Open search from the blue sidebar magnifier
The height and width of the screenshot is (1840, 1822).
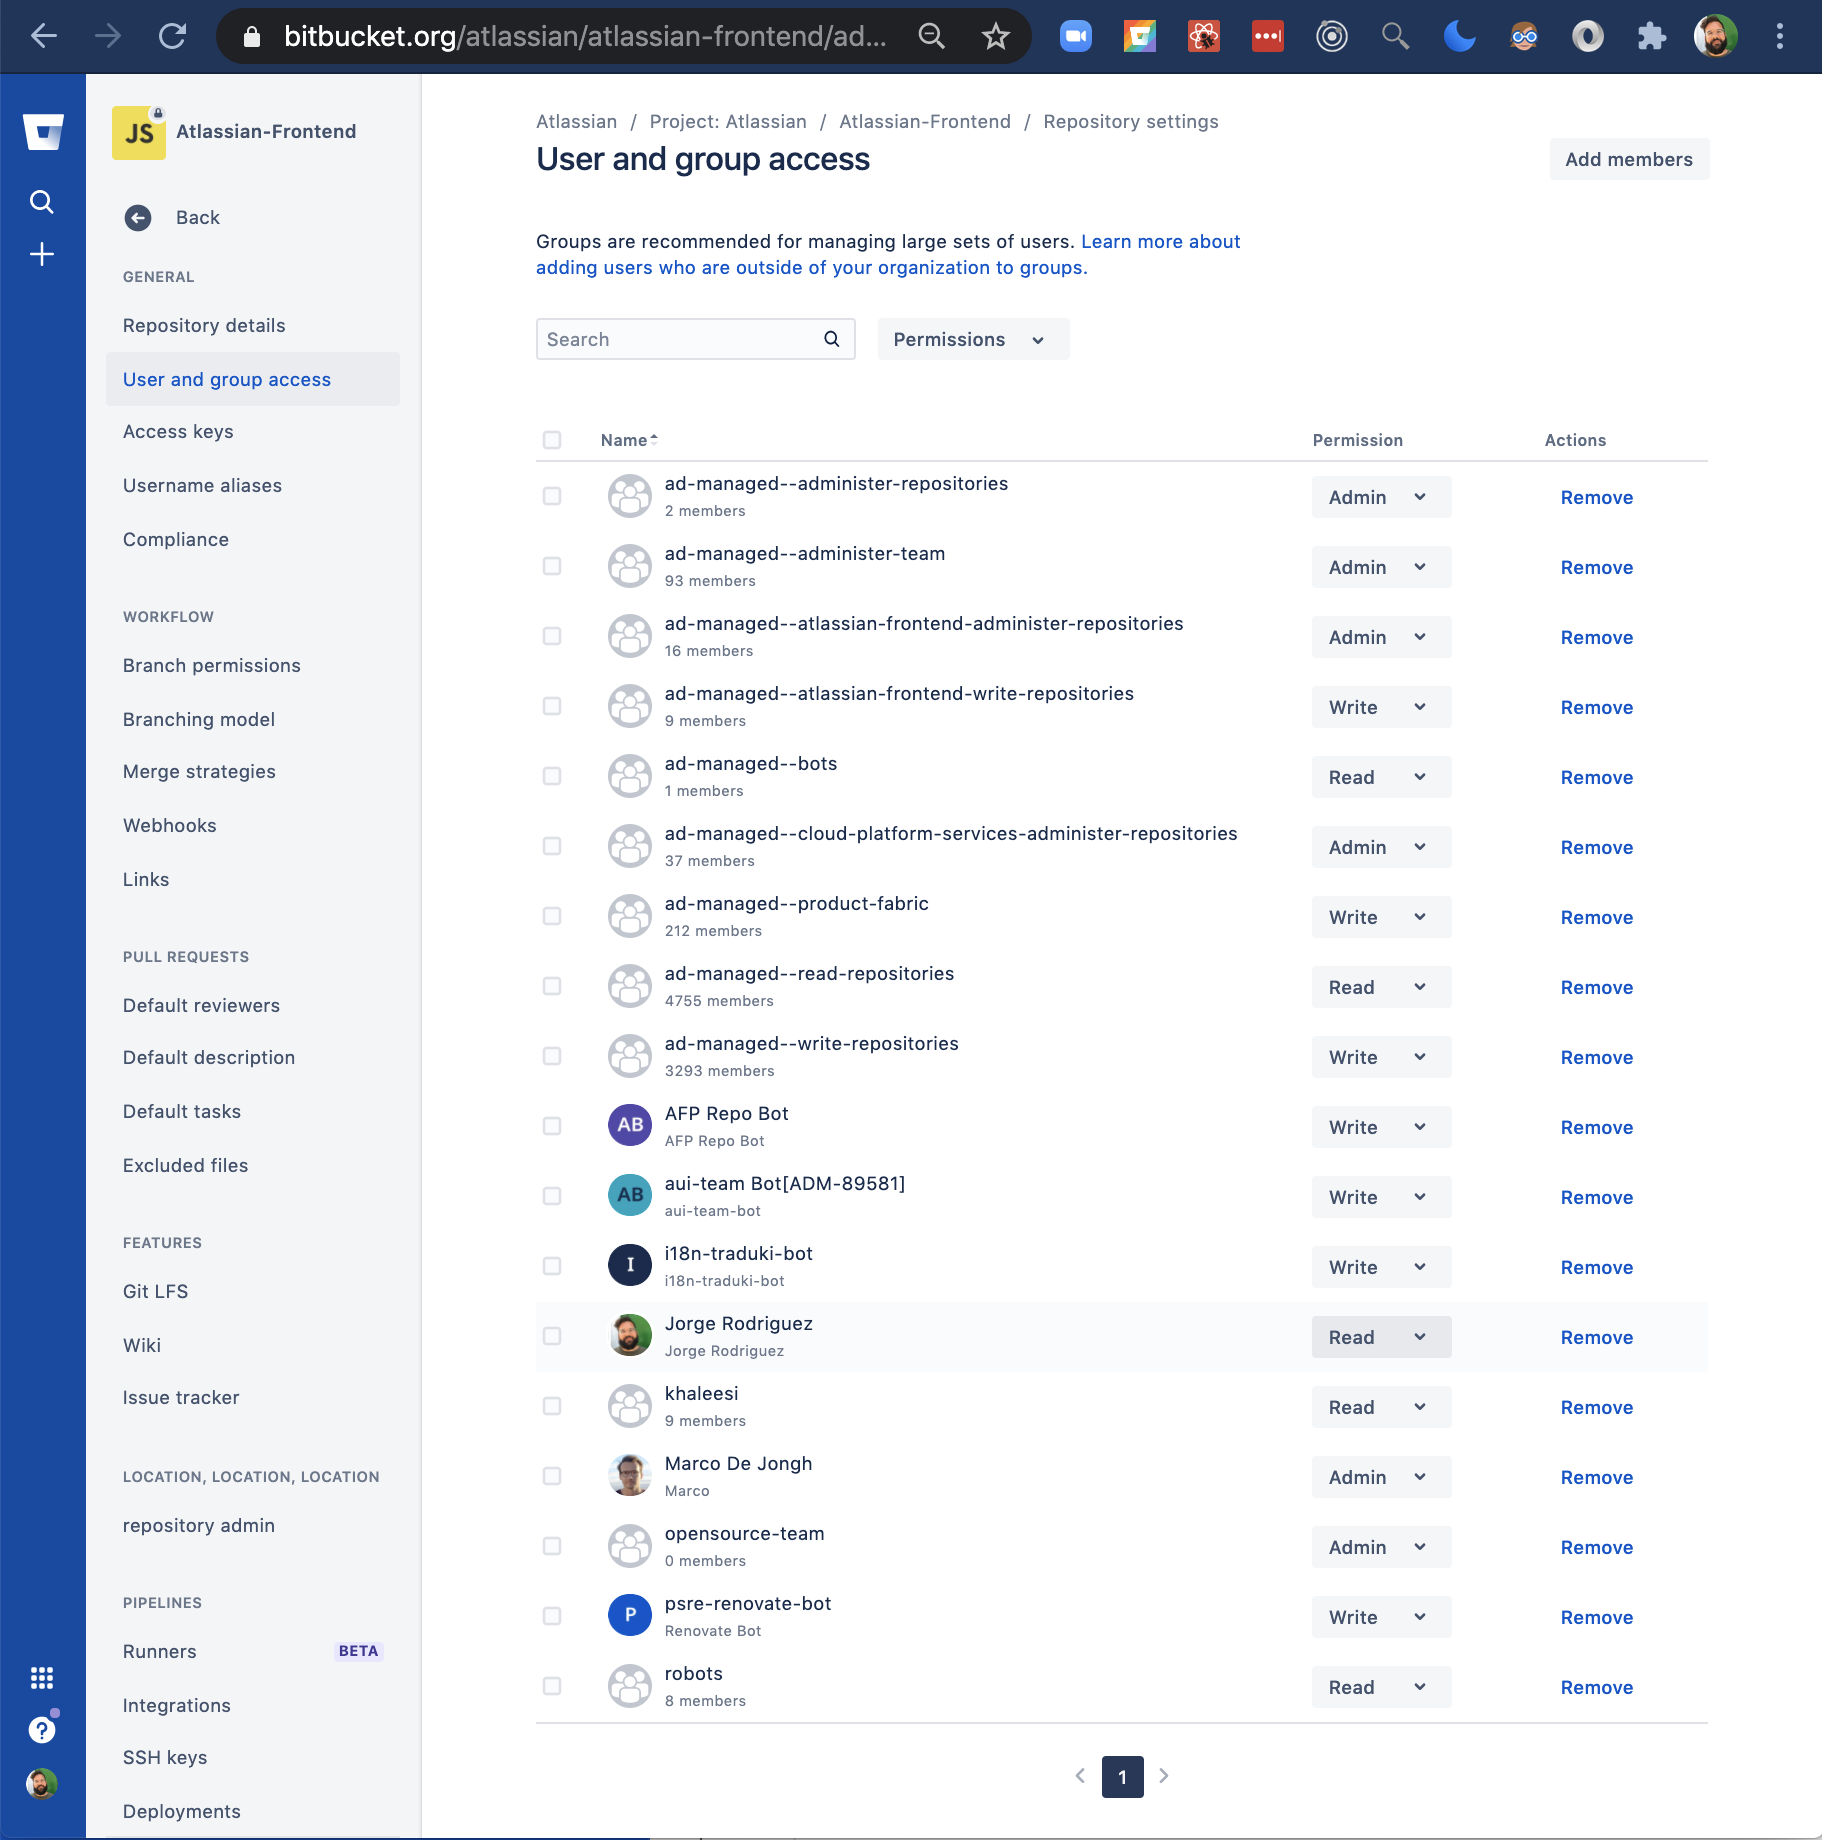tap(42, 201)
